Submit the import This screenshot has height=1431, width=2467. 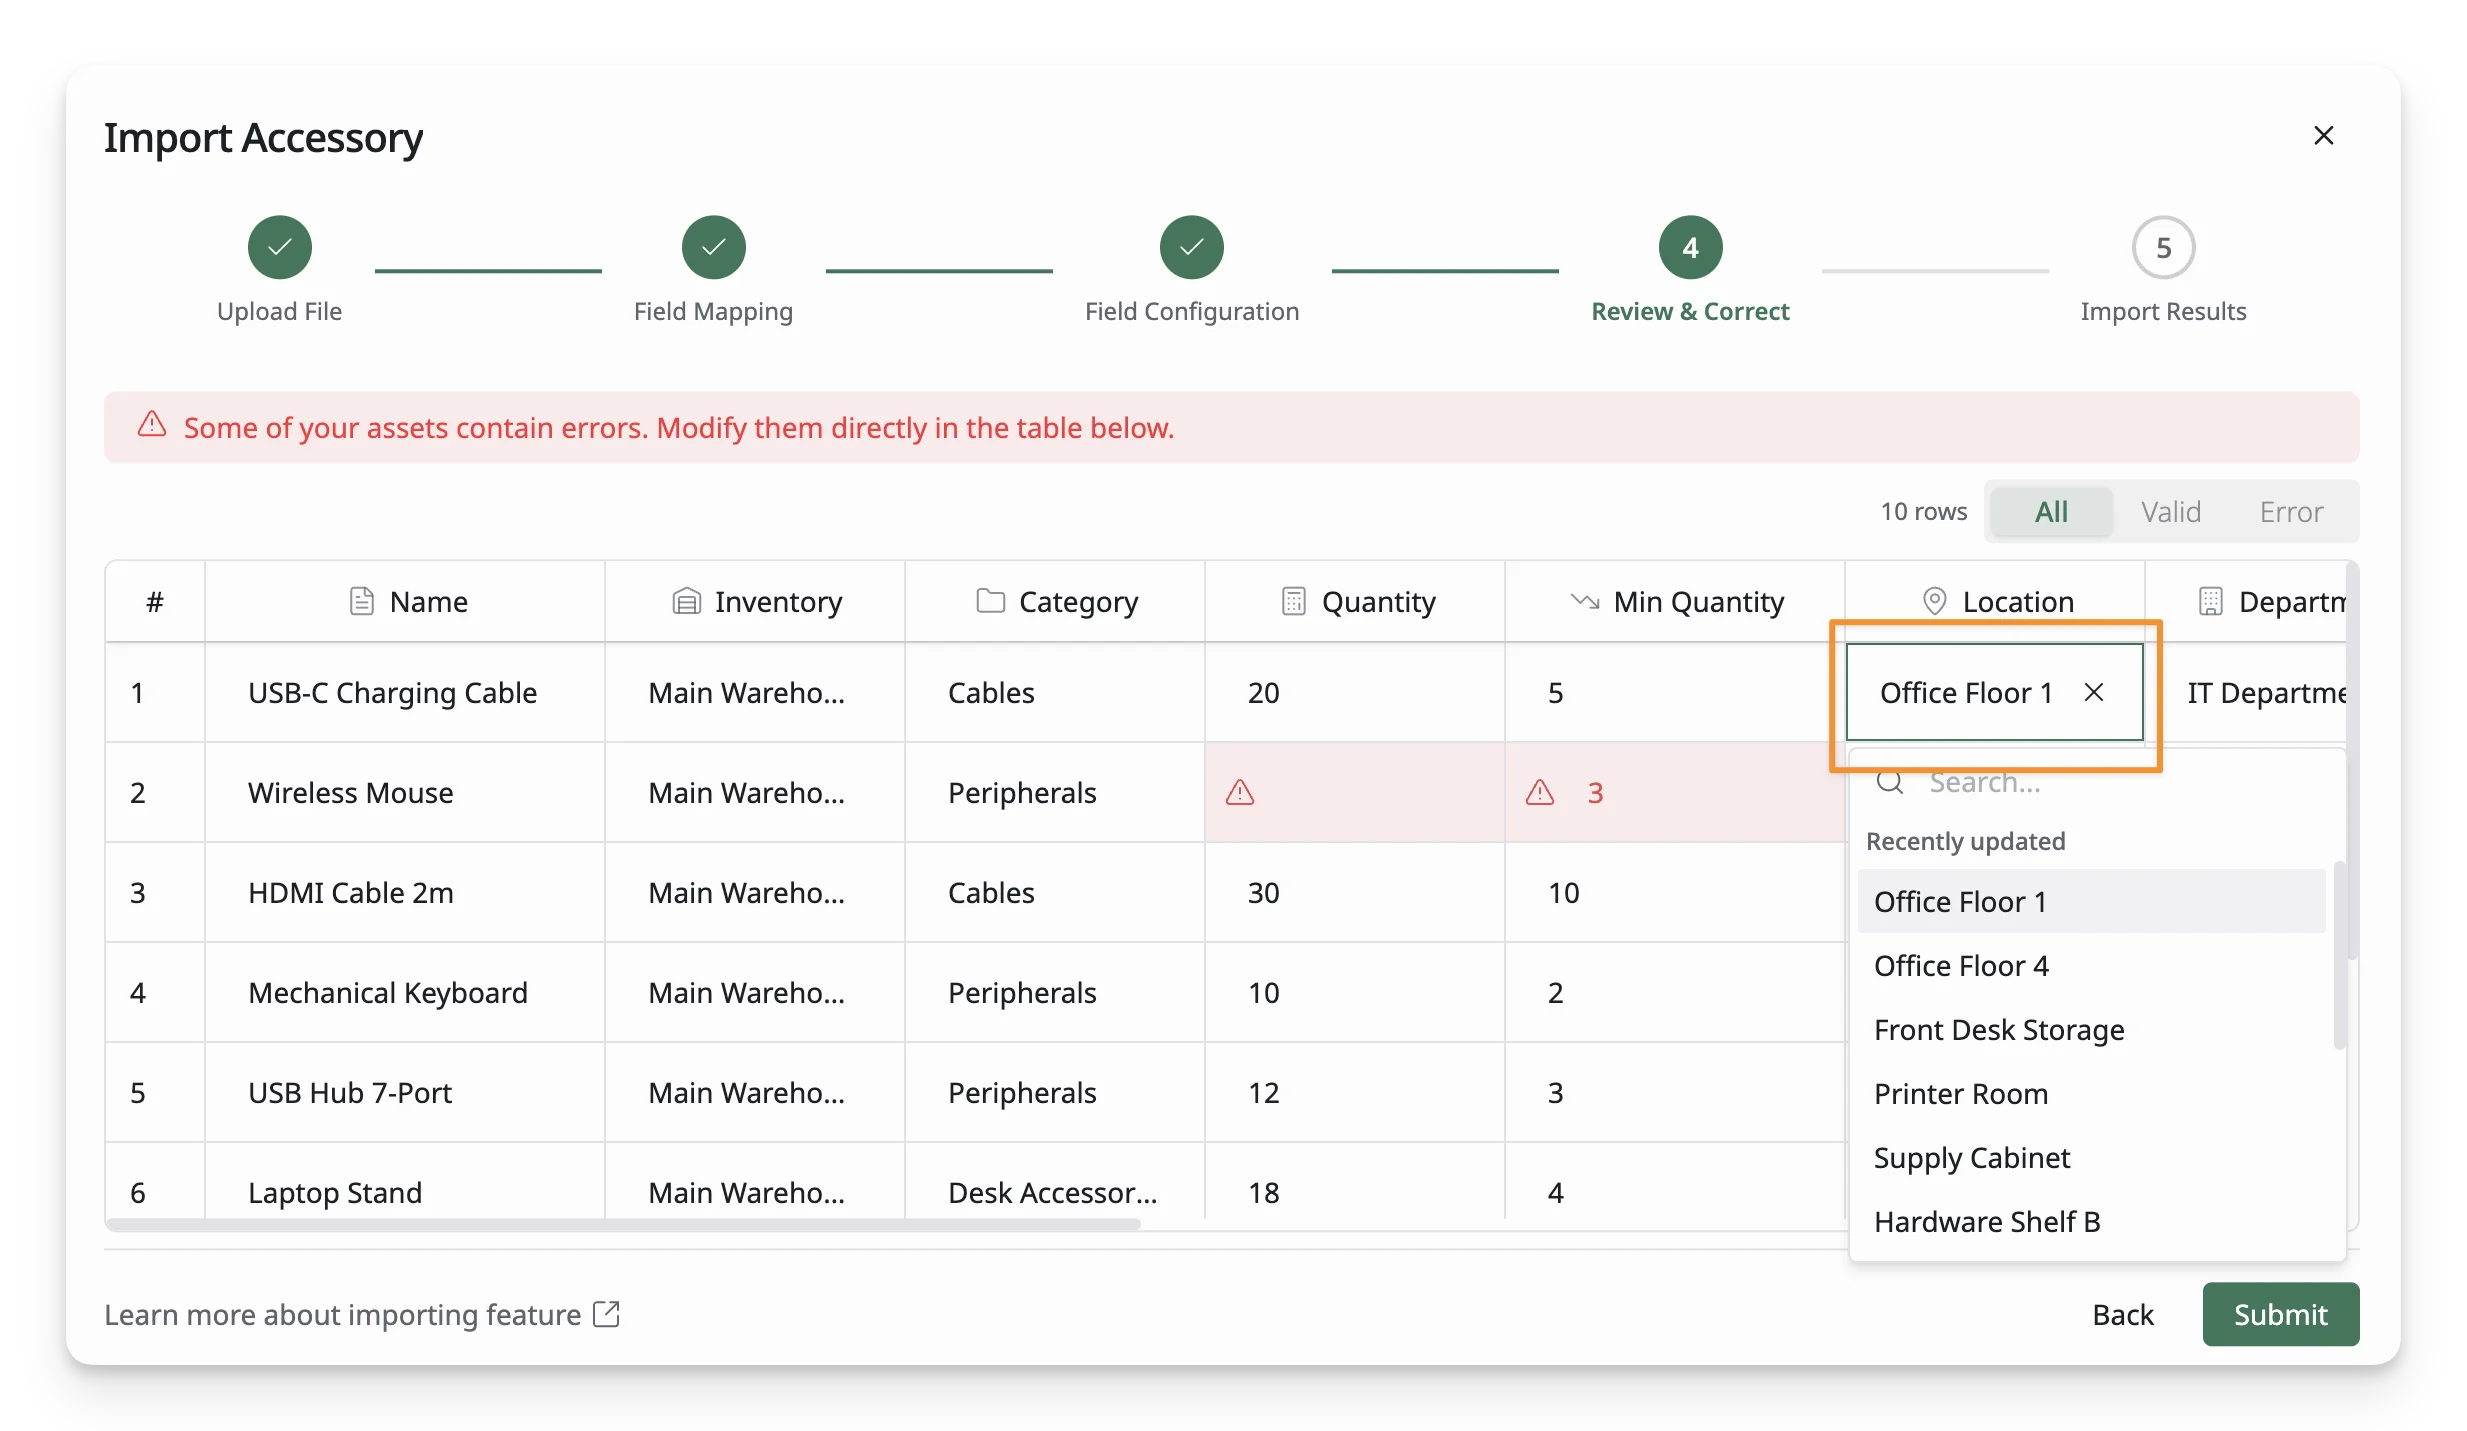[2280, 1314]
